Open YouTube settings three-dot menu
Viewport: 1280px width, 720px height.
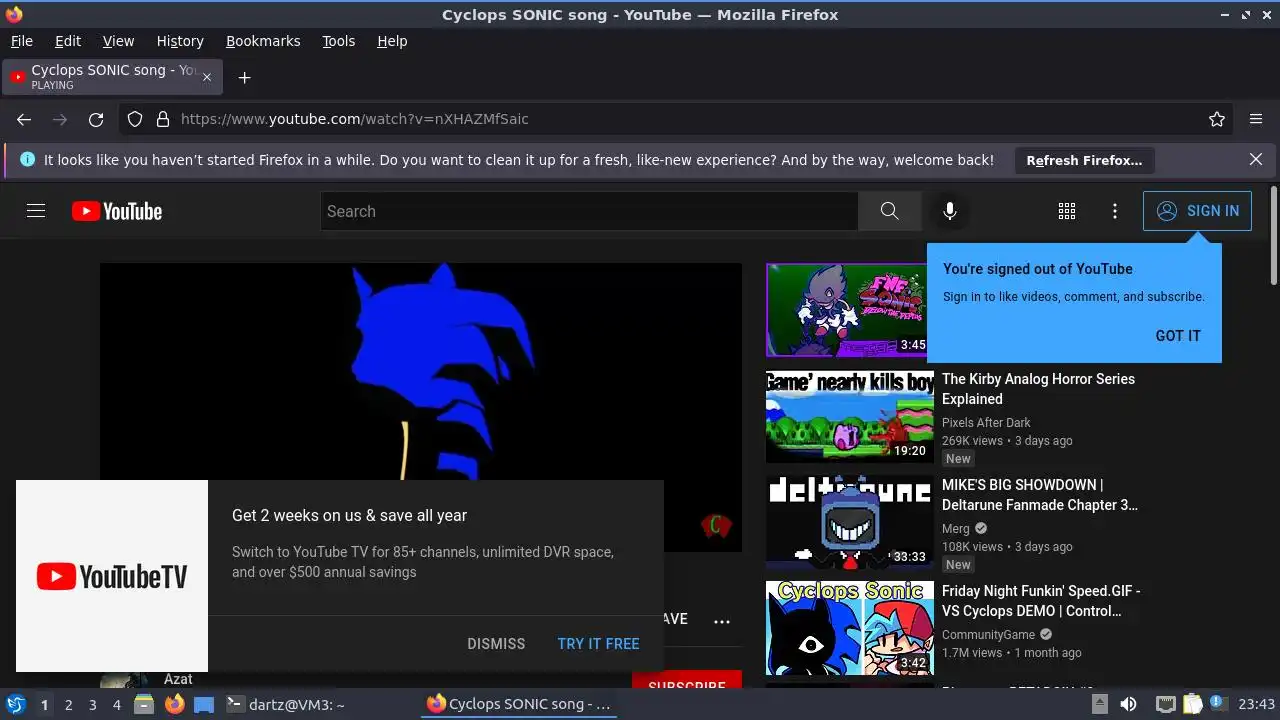pos(1115,211)
